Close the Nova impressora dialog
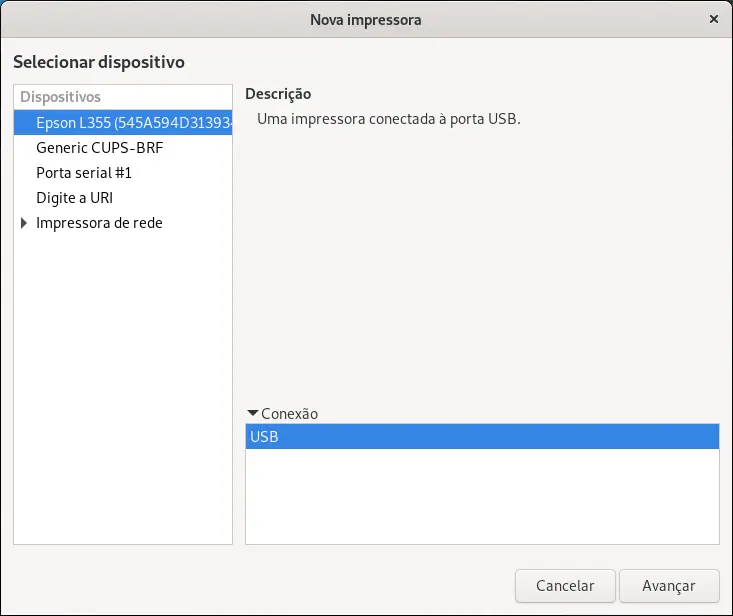The image size is (733, 616). point(713,19)
